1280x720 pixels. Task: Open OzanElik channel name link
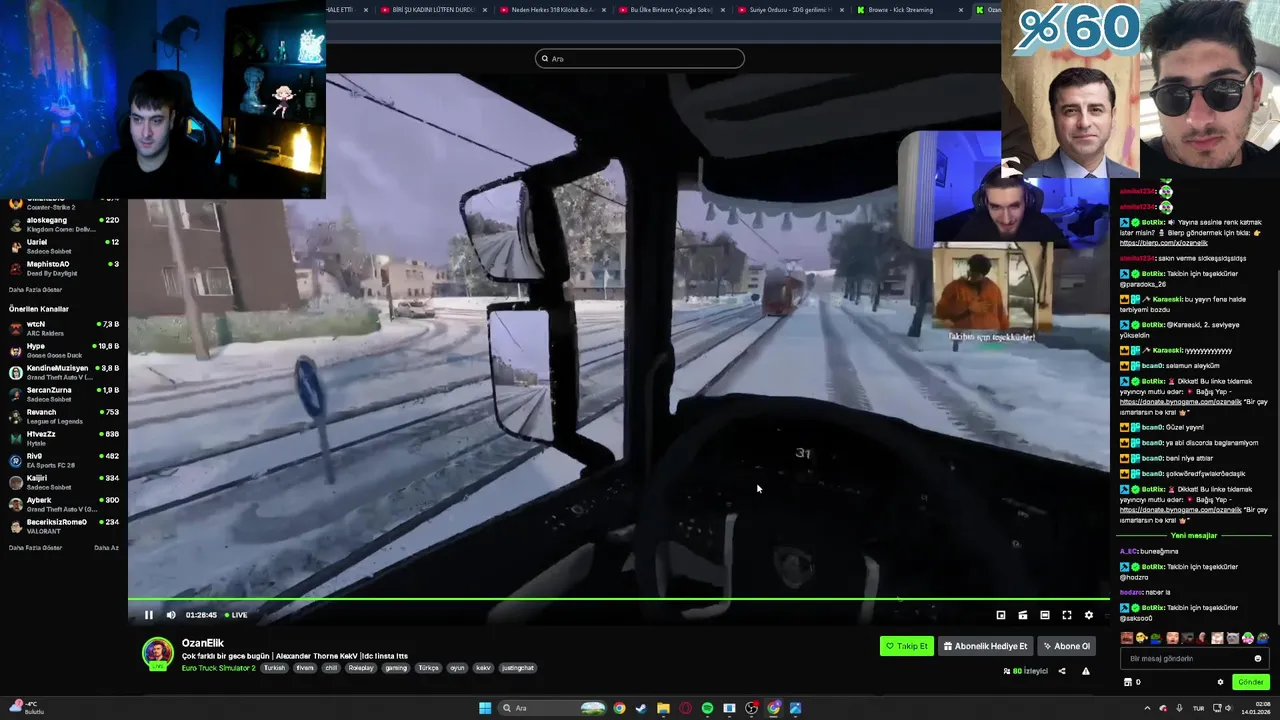click(x=203, y=643)
